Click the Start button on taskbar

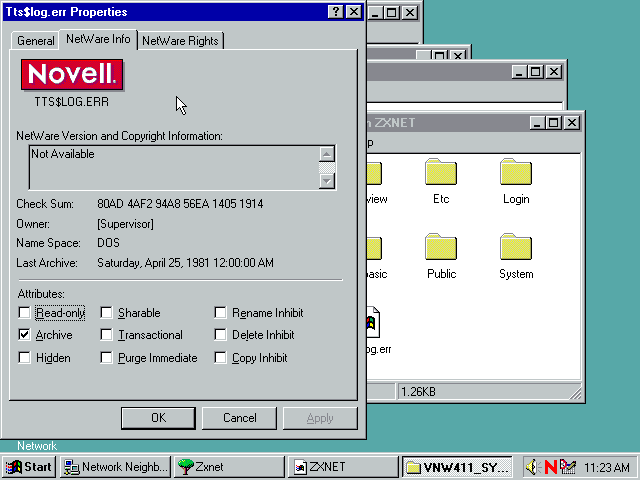[x=29, y=467]
